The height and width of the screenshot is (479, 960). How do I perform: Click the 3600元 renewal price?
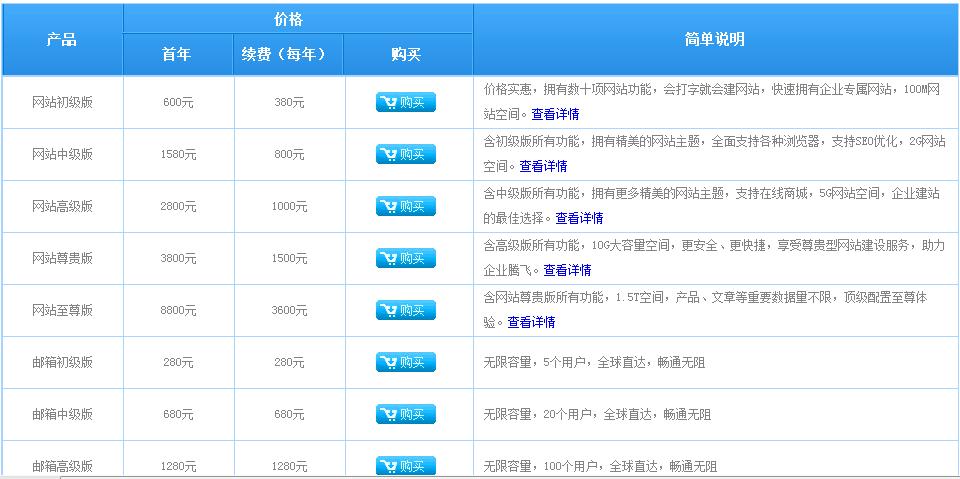click(x=289, y=311)
